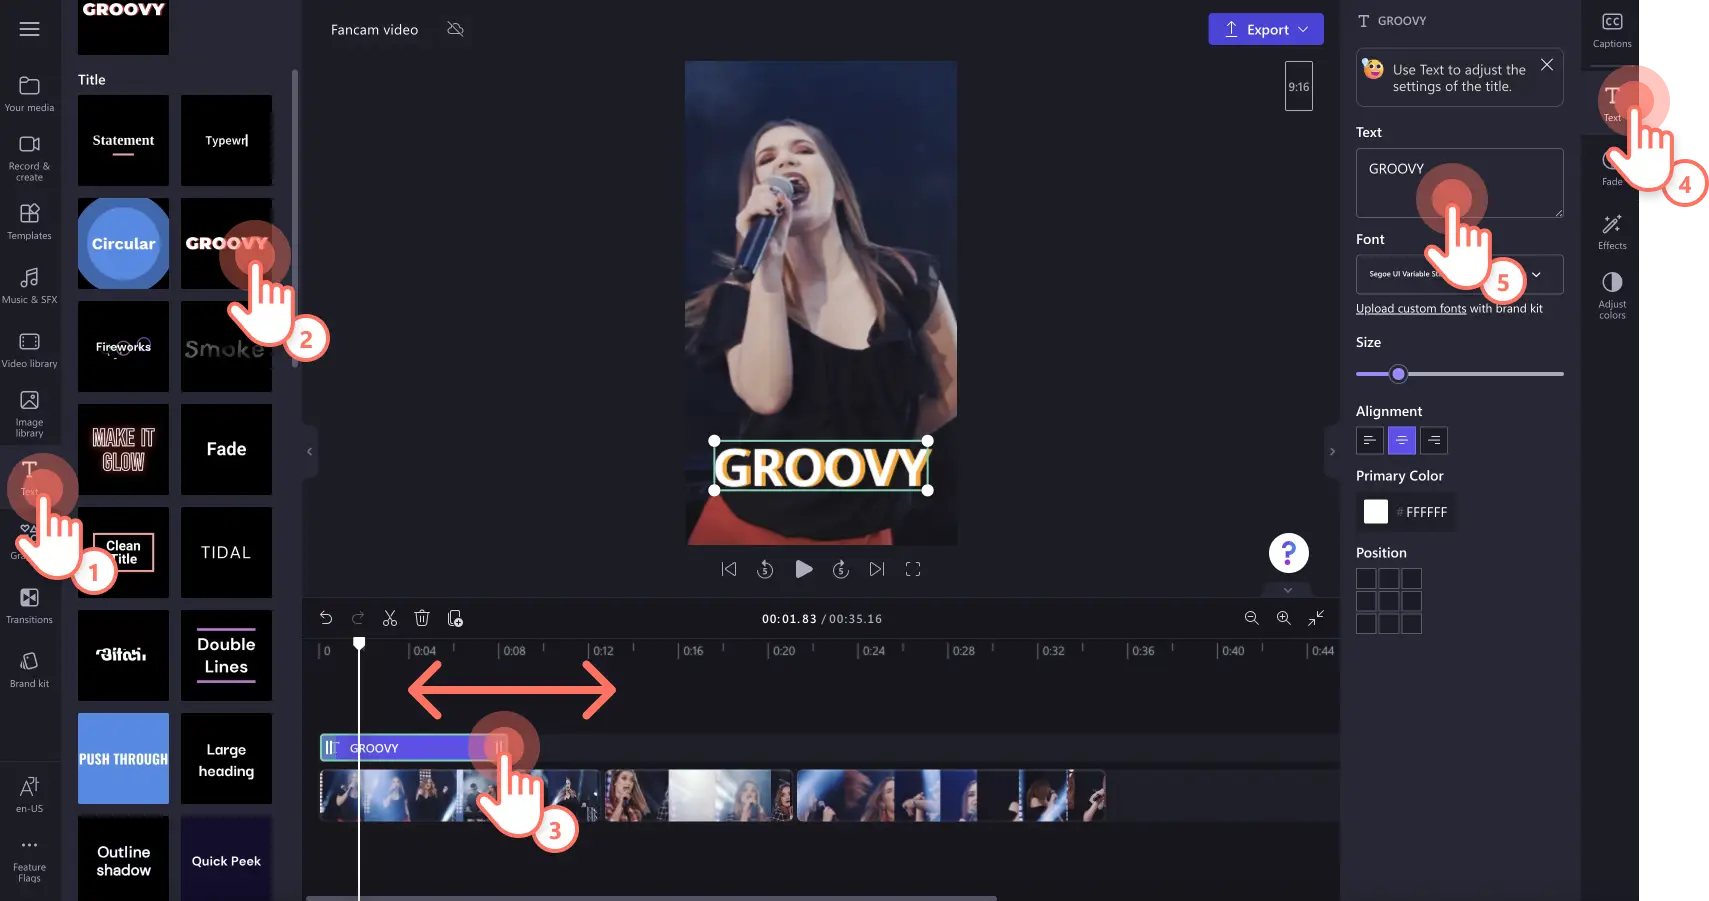Open Feature Flags menu
Screen dimensions: 1709x901
click(30, 860)
